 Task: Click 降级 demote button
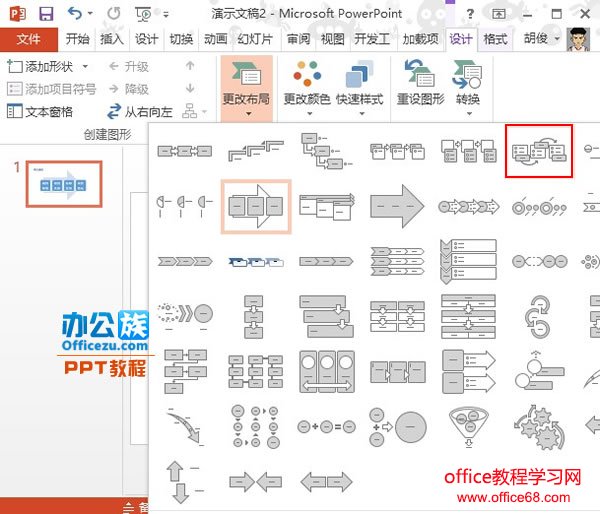129,89
